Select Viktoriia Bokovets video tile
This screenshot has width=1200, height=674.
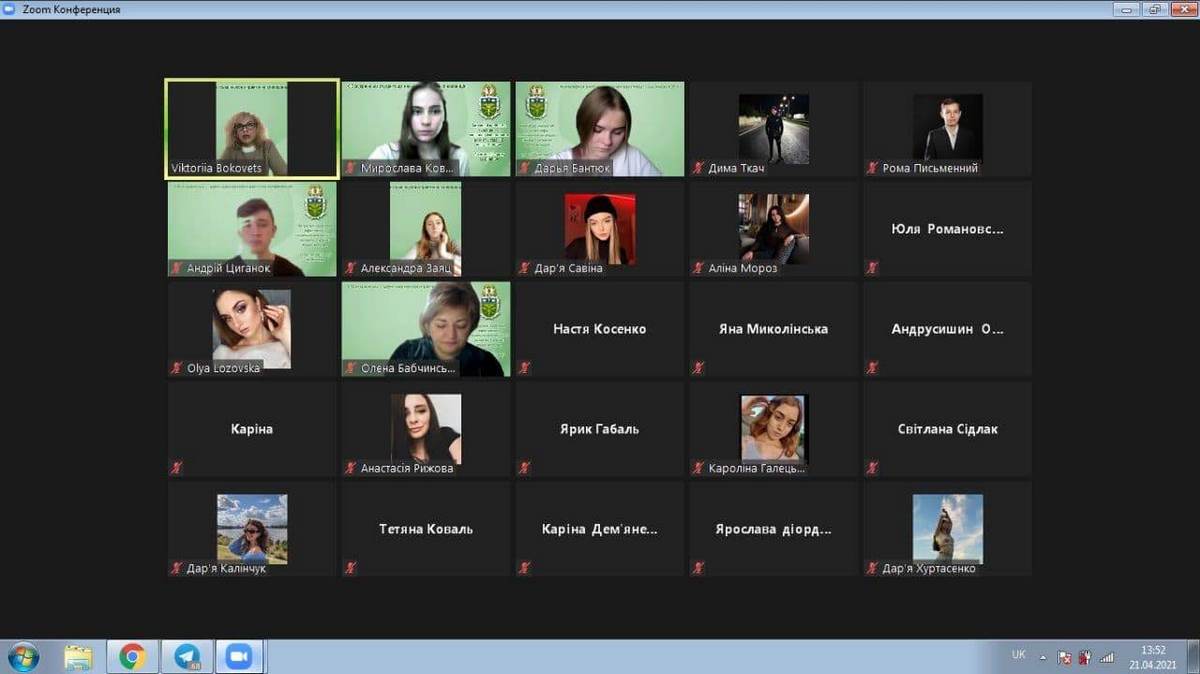[x=251, y=129]
